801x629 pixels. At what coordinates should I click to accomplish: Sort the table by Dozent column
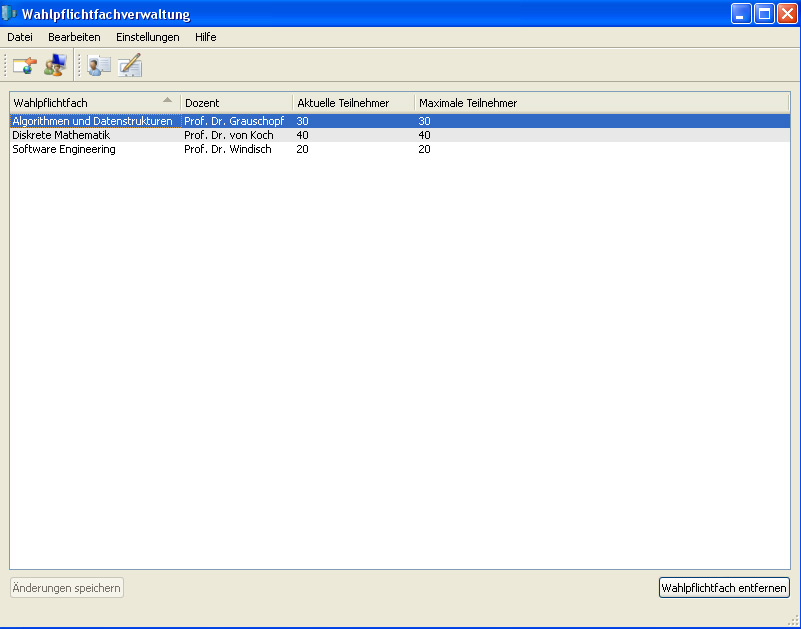(235, 103)
